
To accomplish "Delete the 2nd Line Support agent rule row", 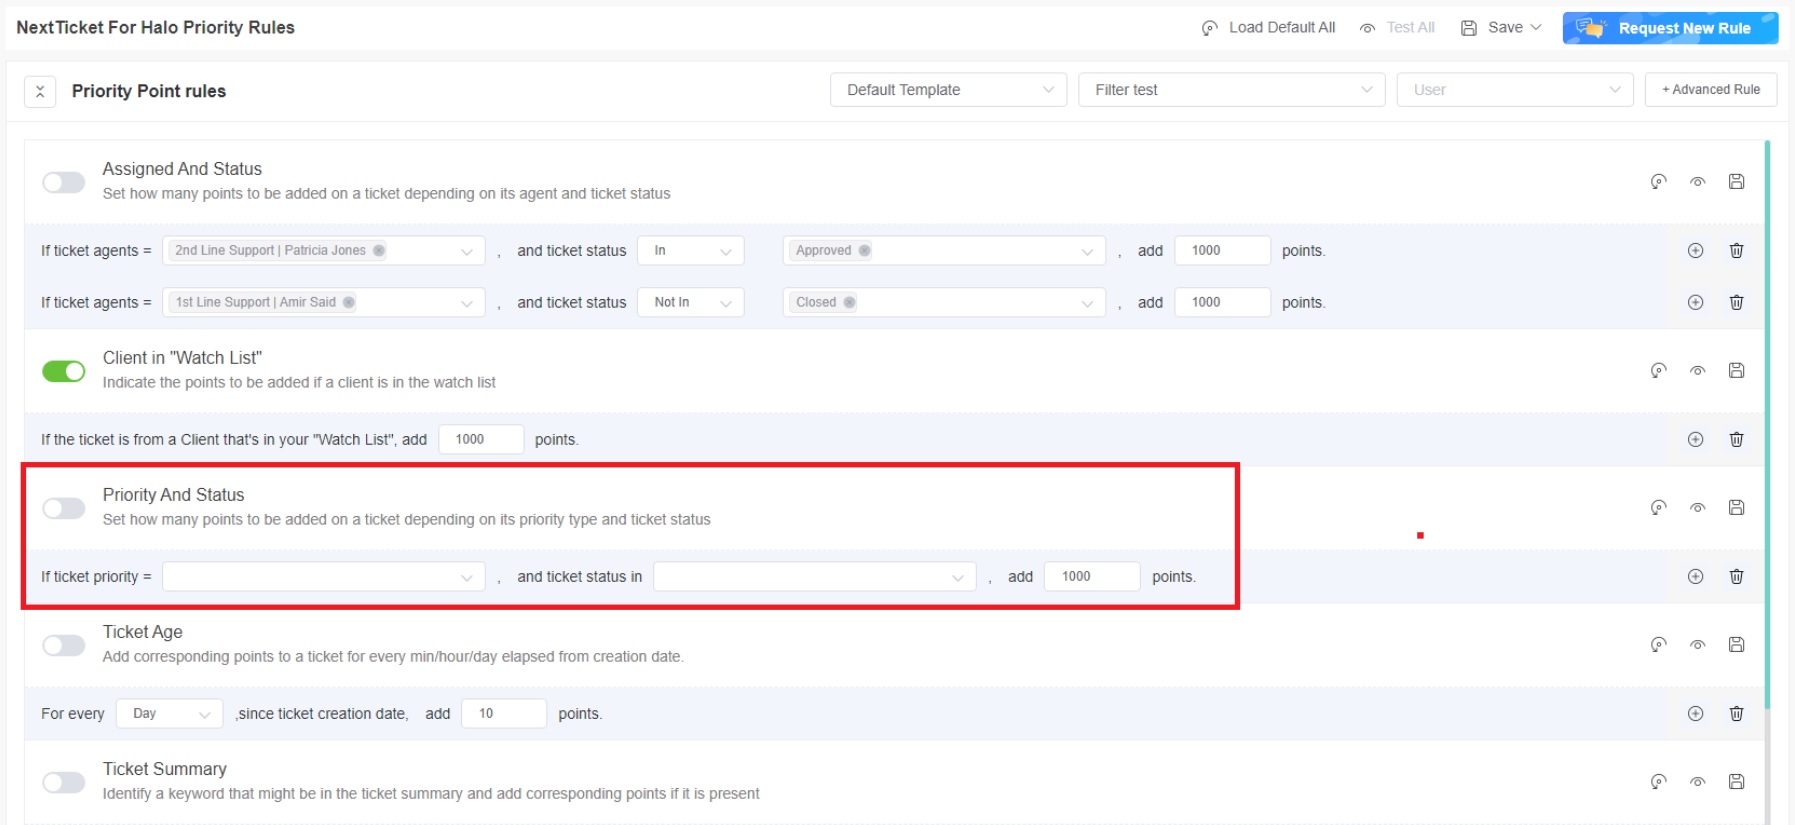I will pos(1736,250).
